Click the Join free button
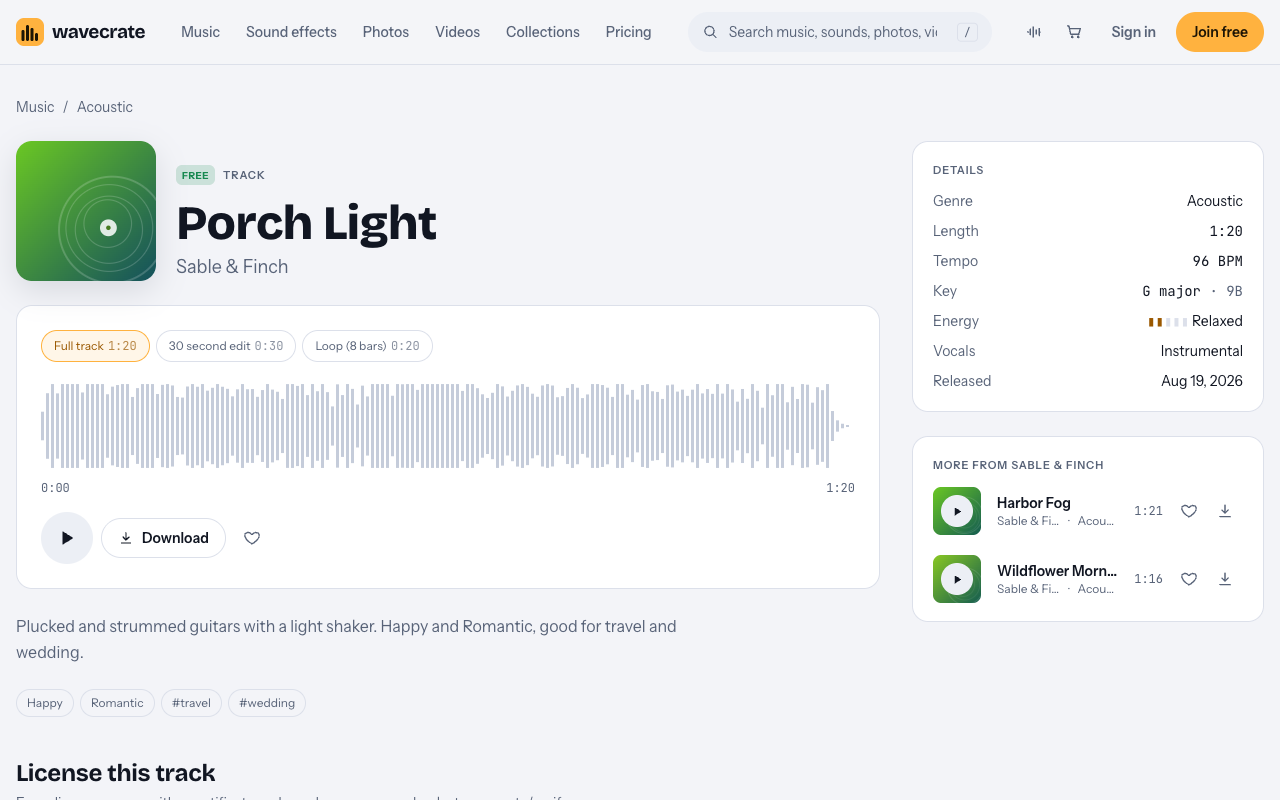The width and height of the screenshot is (1280, 800). click(x=1220, y=32)
